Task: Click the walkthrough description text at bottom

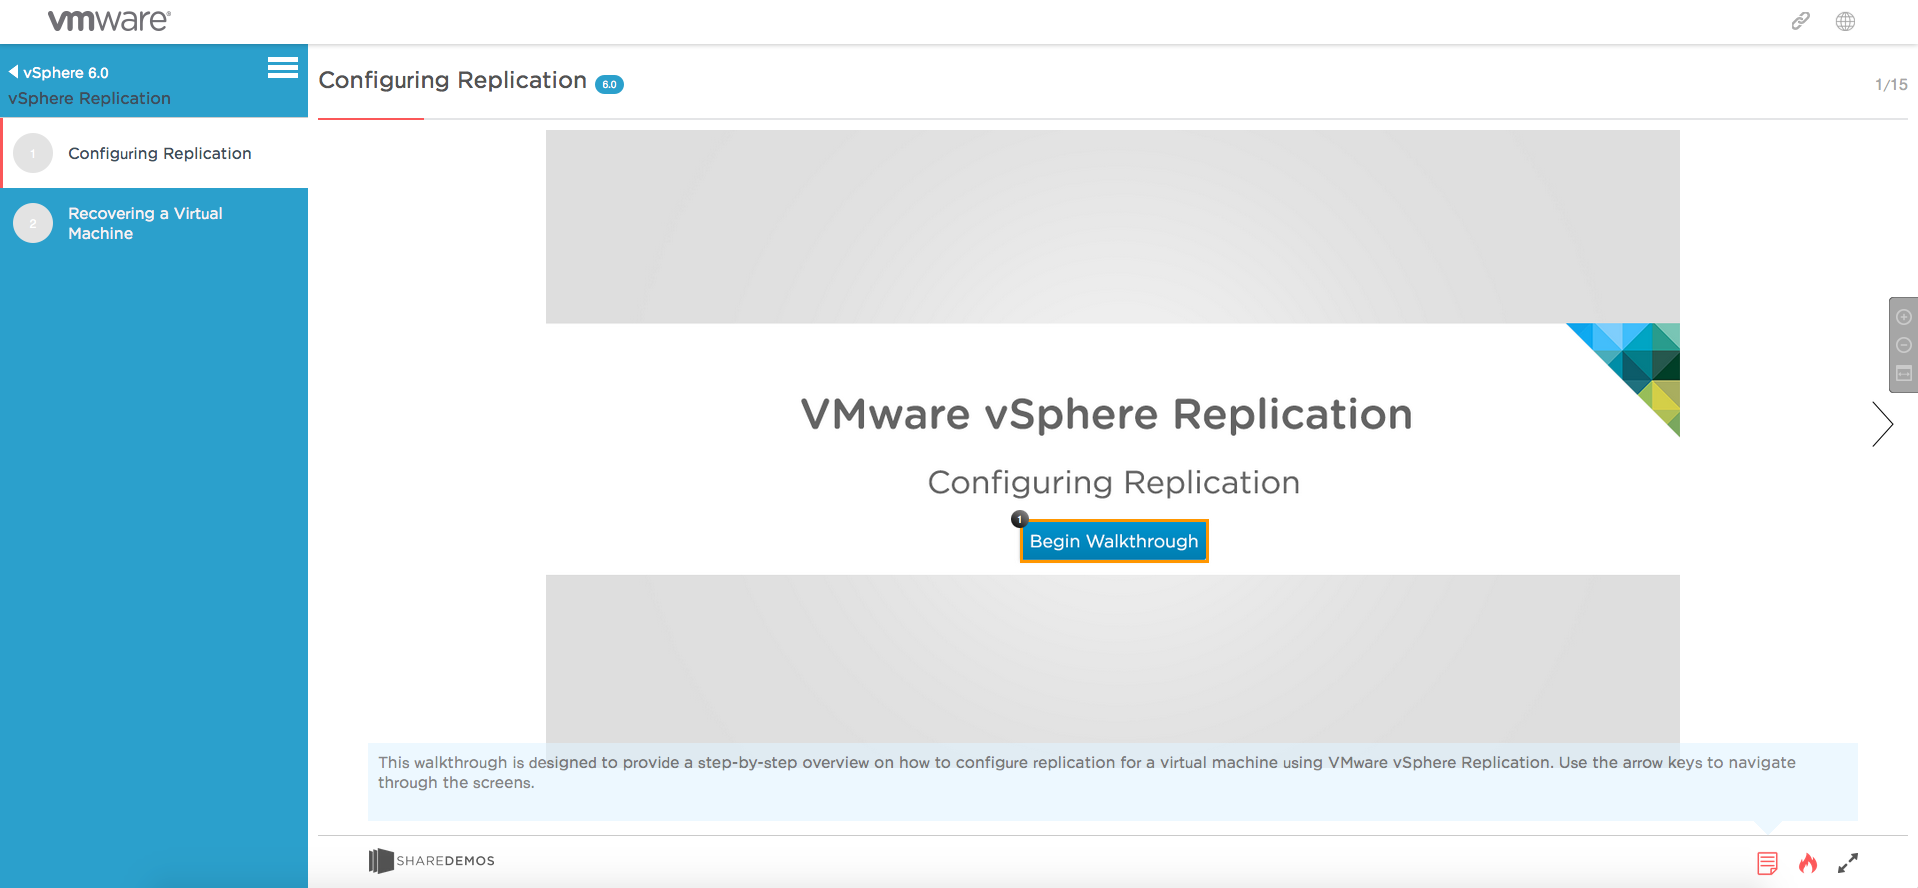Action: 1087,772
